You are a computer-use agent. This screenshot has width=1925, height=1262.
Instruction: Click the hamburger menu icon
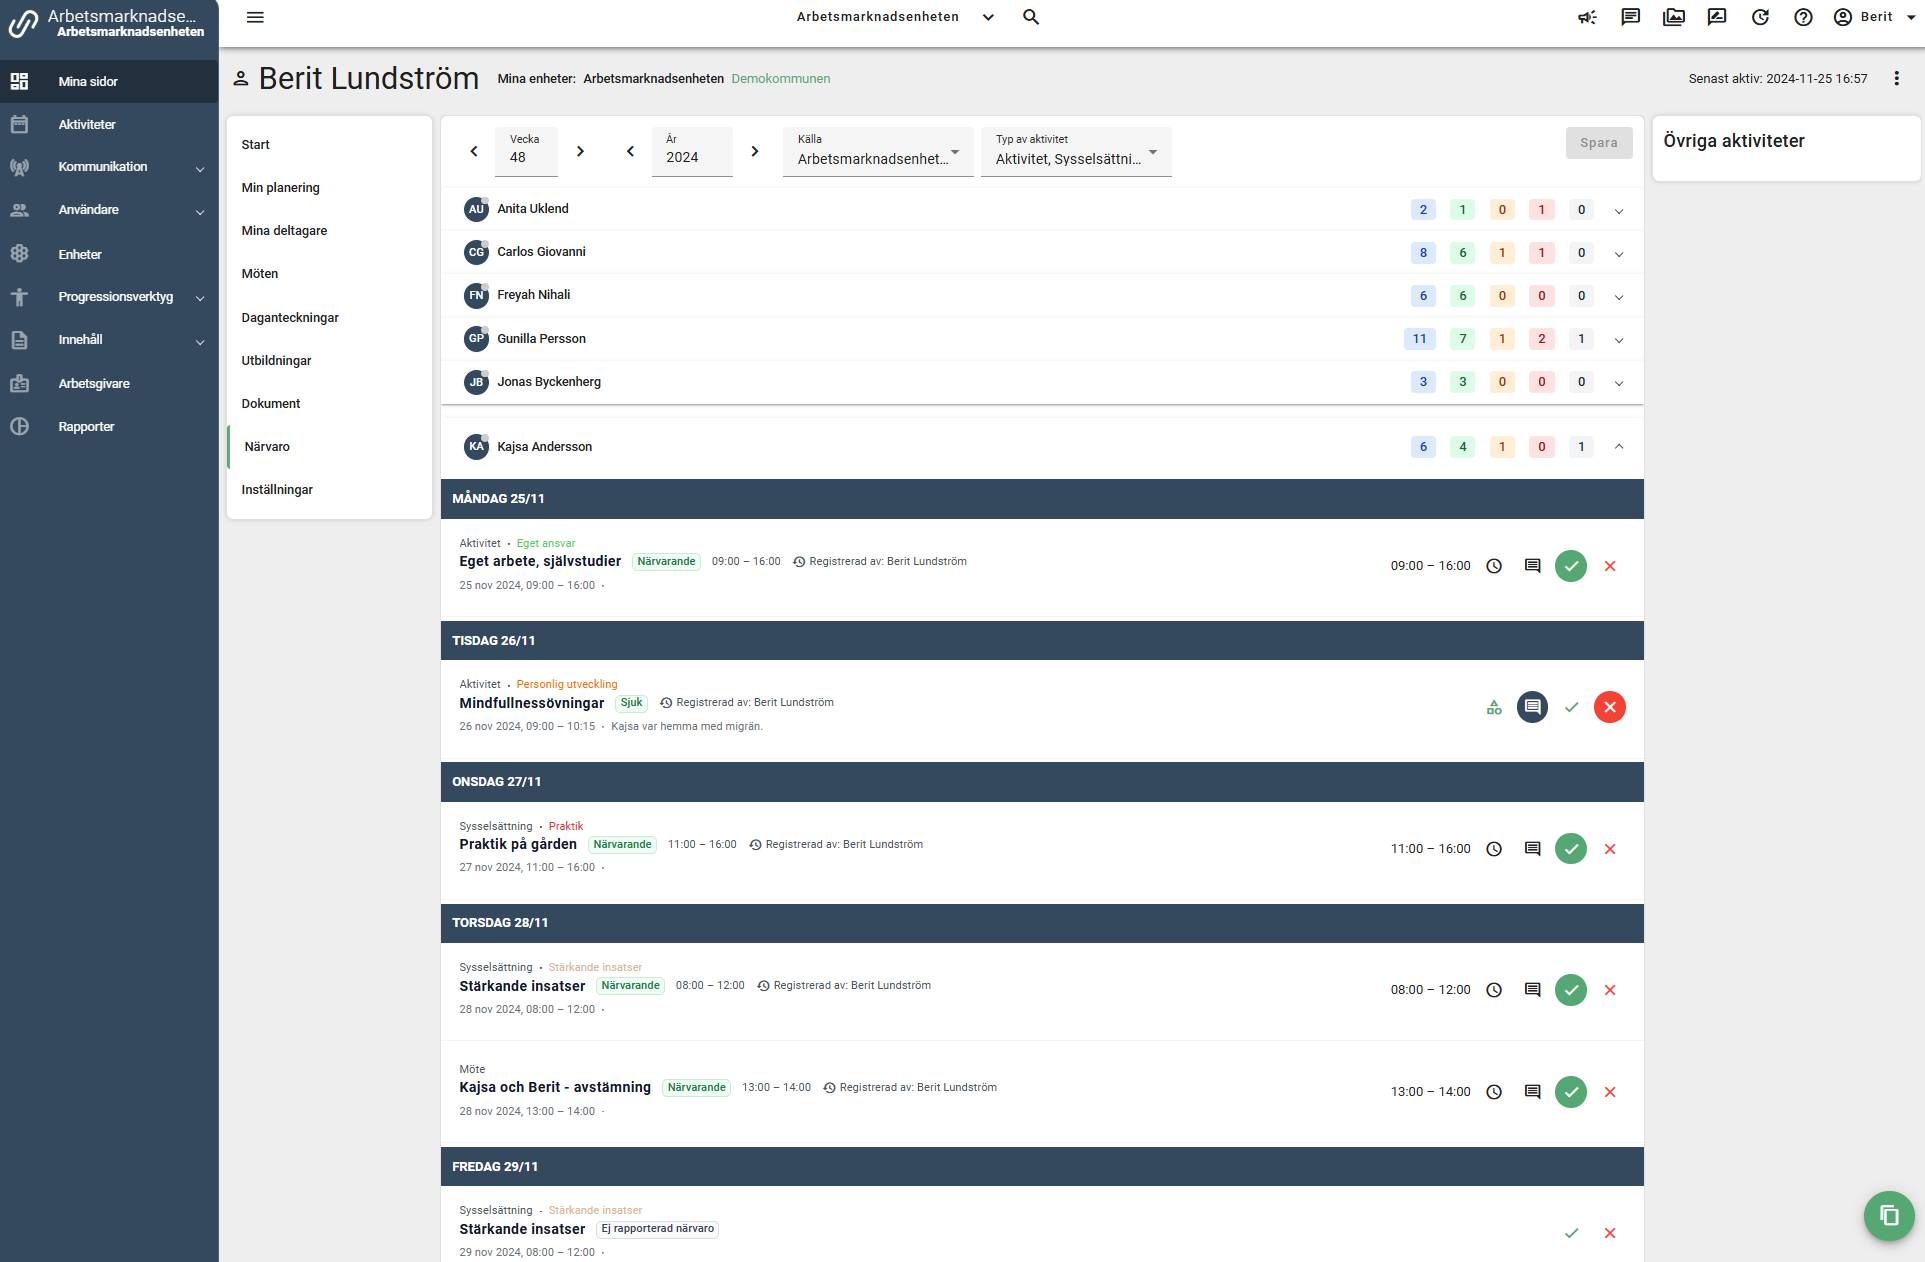tap(255, 17)
